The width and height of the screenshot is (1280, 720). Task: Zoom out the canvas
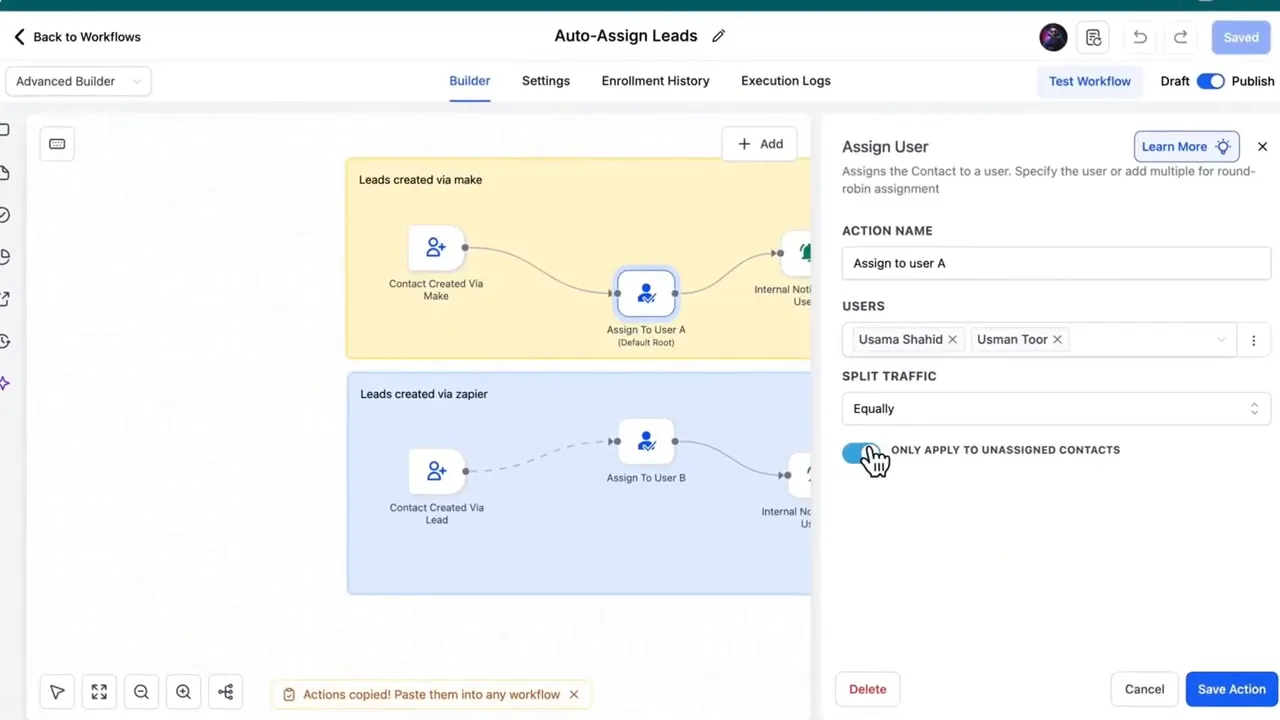(x=141, y=692)
